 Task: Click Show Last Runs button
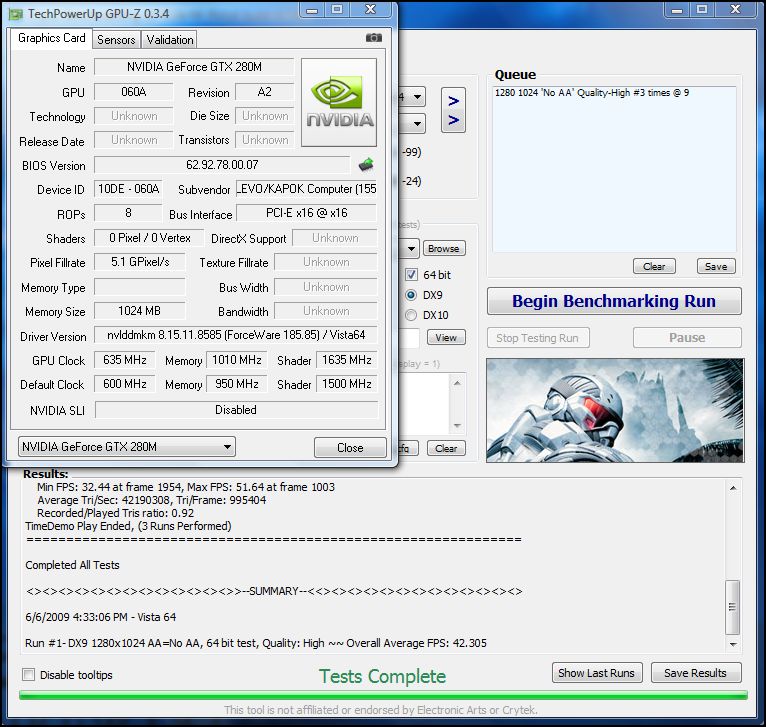pos(597,673)
